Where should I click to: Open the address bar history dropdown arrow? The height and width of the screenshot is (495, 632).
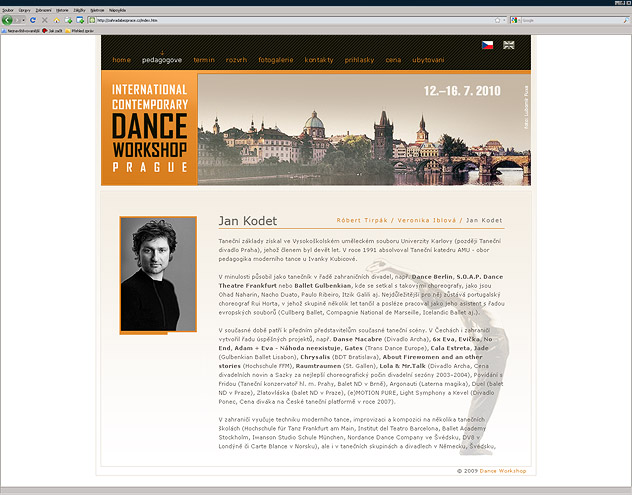[x=504, y=20]
